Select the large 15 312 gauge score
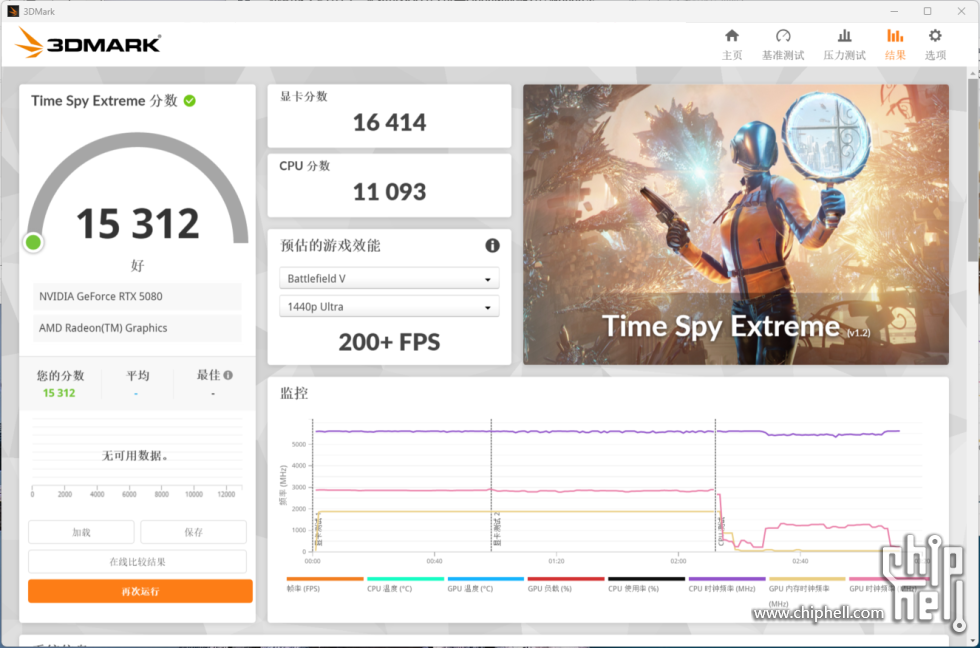Screen dimensions: 980x648 pos(138,223)
